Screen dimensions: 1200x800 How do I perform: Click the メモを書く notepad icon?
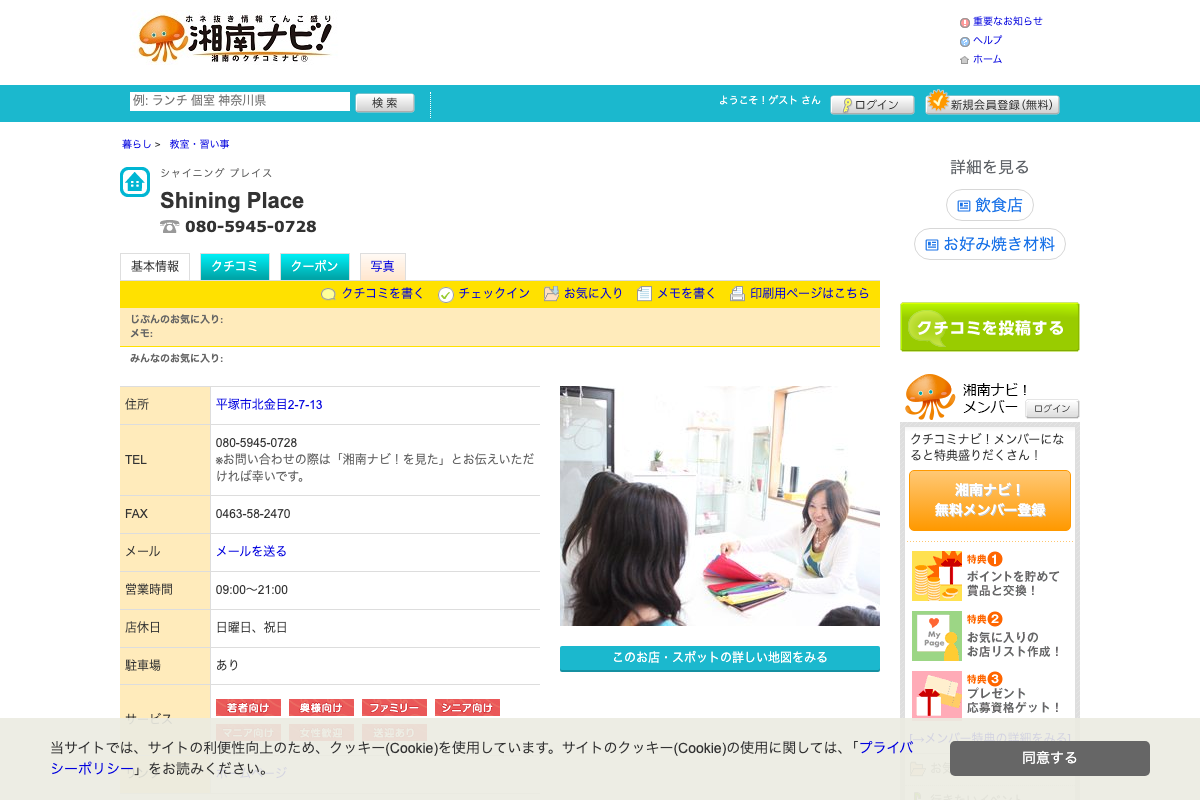(x=644, y=294)
